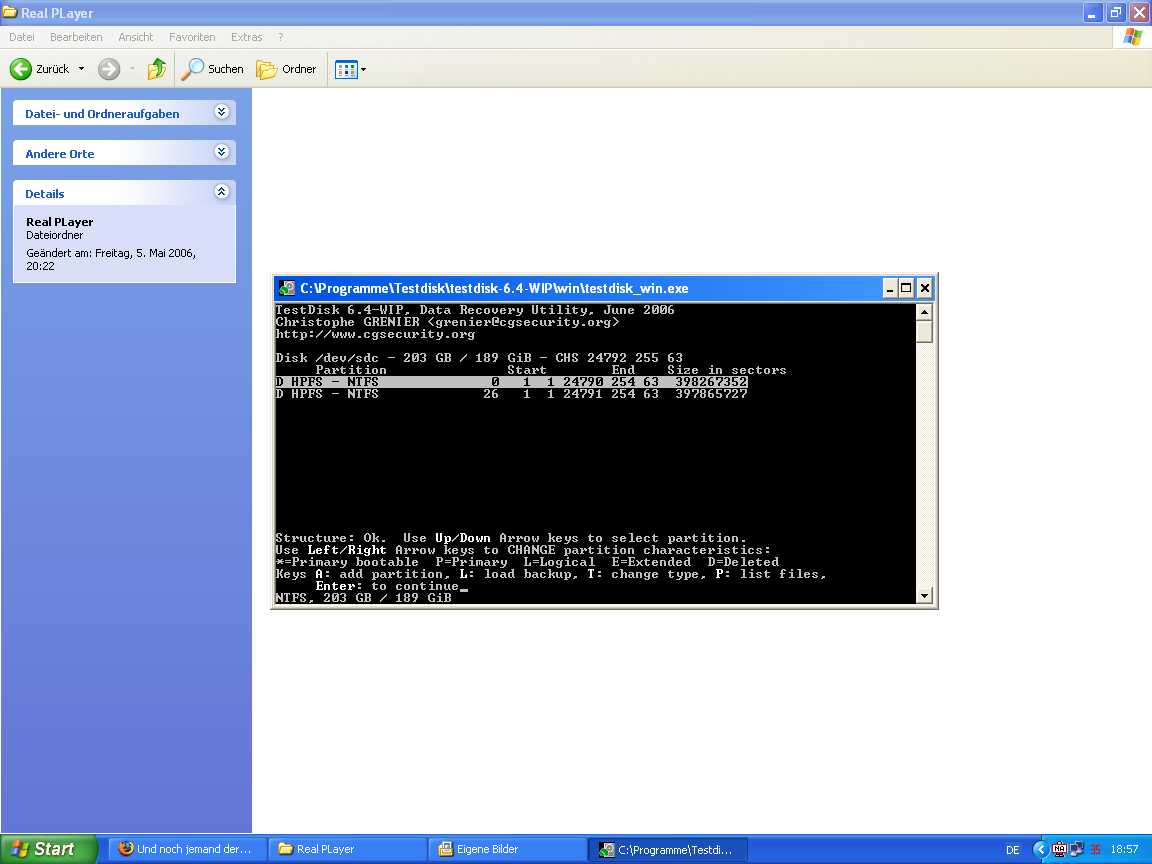Open the Favoriten menu
The height and width of the screenshot is (864, 1152).
tap(192, 37)
